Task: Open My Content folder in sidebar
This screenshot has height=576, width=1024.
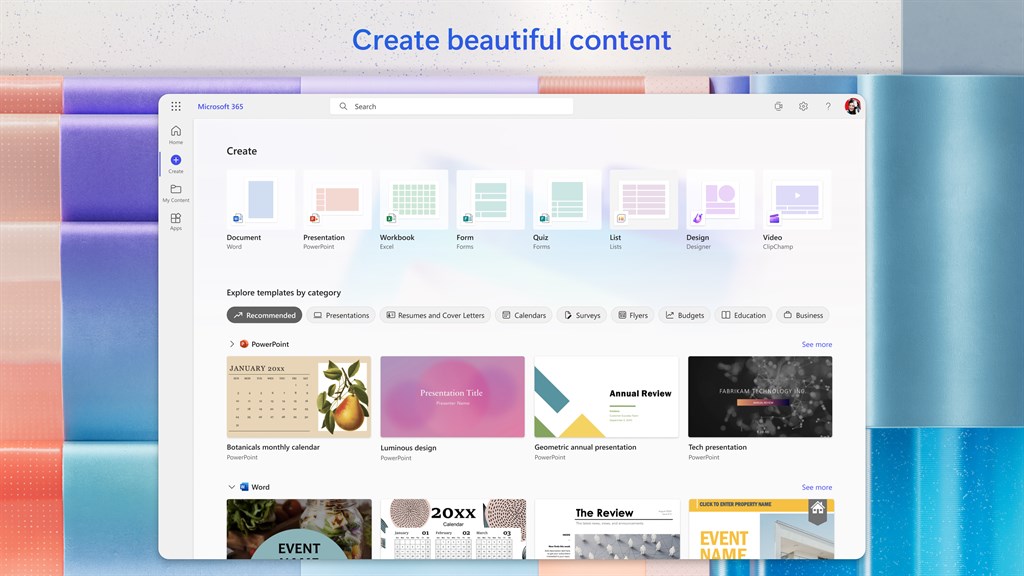Action: click(176, 193)
